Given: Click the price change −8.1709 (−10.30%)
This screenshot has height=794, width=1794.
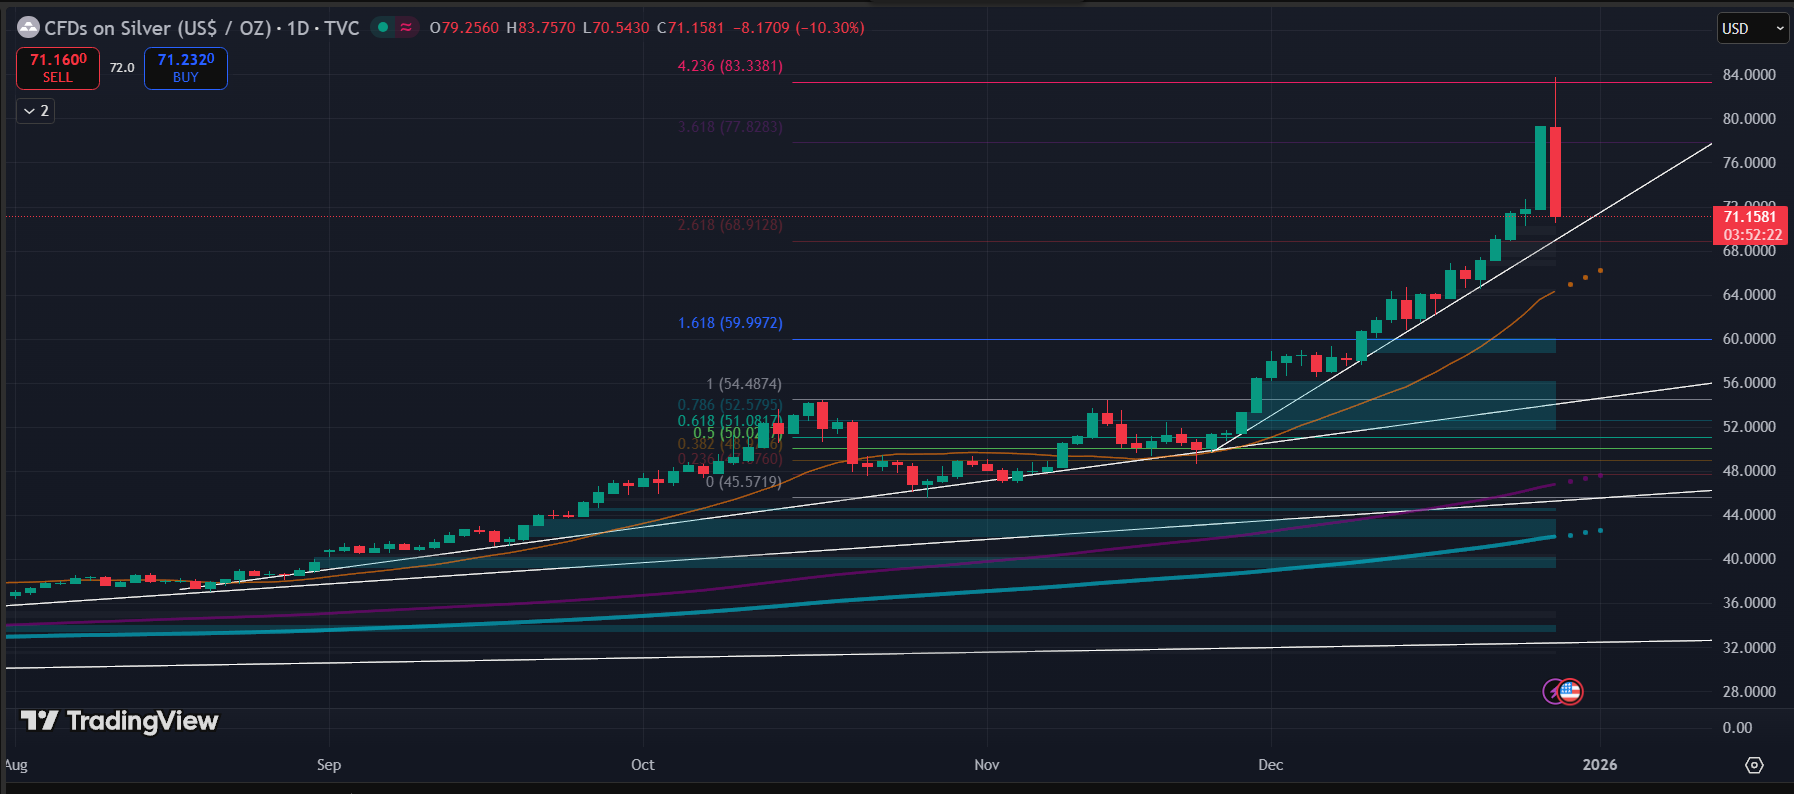Looking at the screenshot, I should (x=799, y=28).
